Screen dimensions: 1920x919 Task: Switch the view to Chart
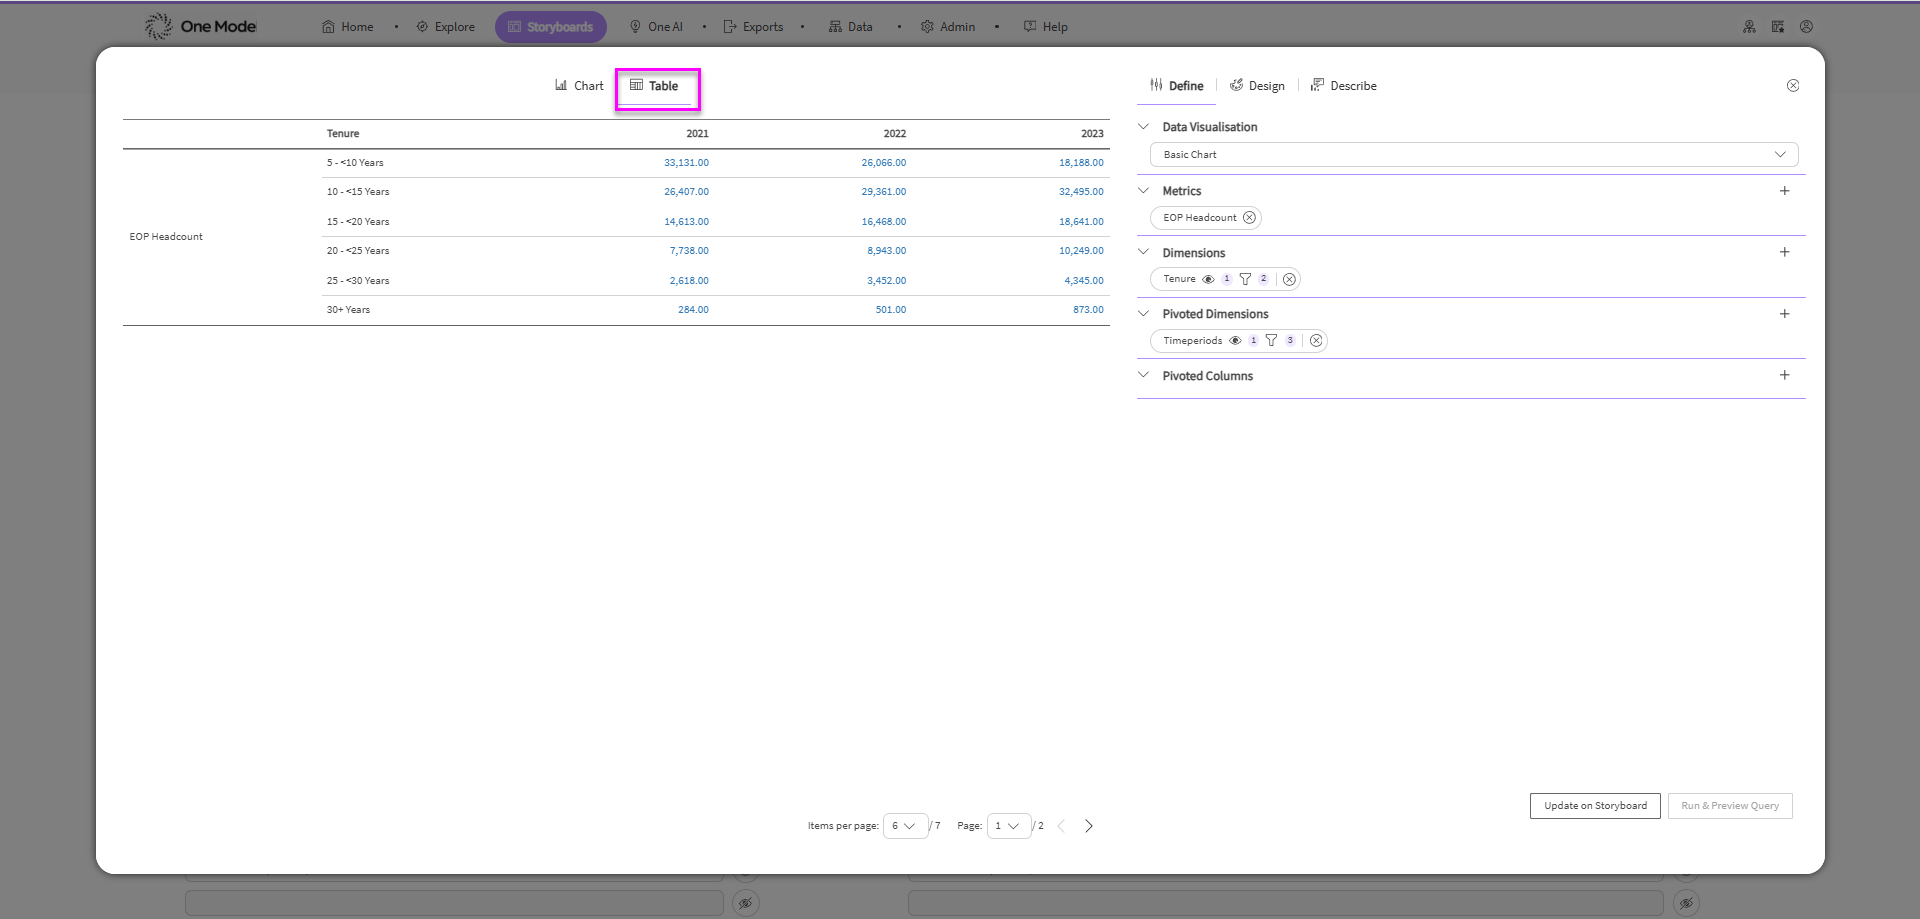(579, 86)
